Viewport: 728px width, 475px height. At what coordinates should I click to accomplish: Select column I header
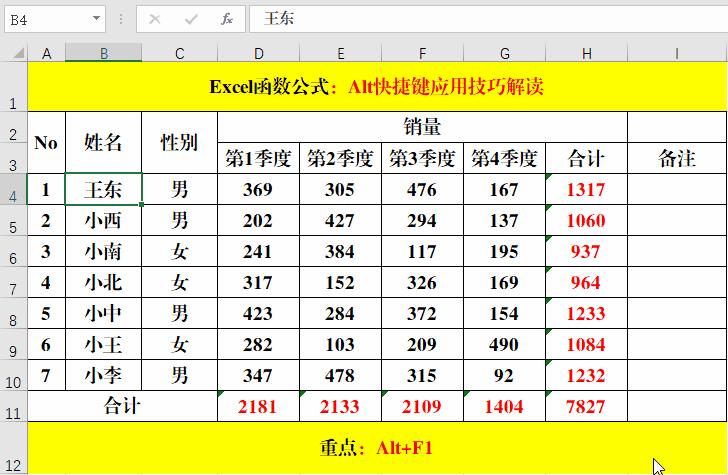(677, 53)
